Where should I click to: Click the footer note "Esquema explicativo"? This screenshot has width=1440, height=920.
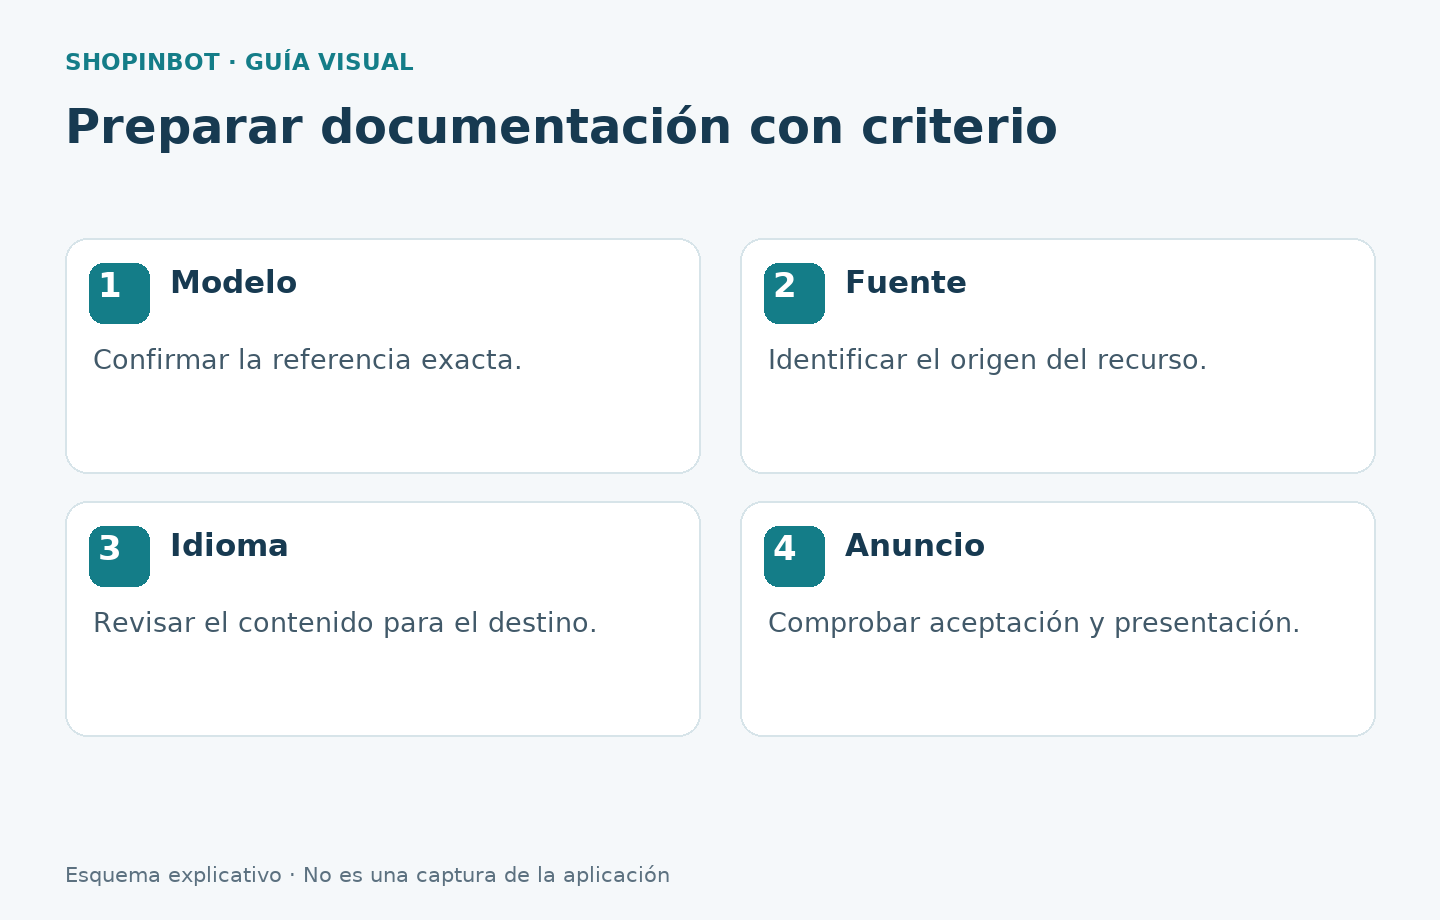tap(173, 876)
